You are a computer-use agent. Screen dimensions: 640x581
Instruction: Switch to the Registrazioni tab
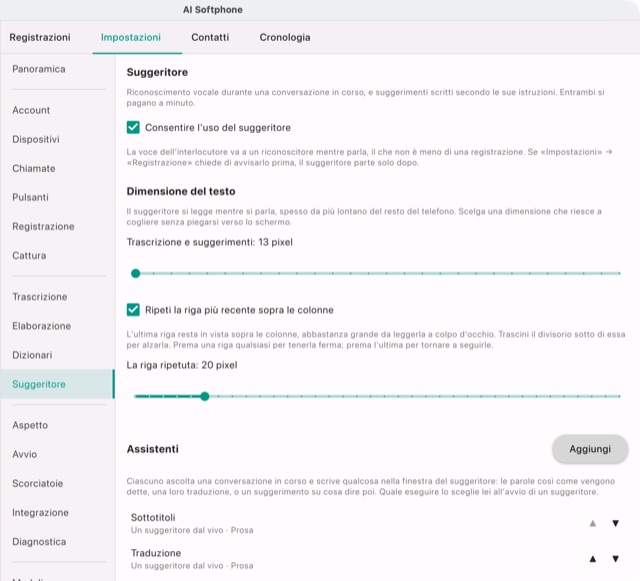[x=40, y=37]
